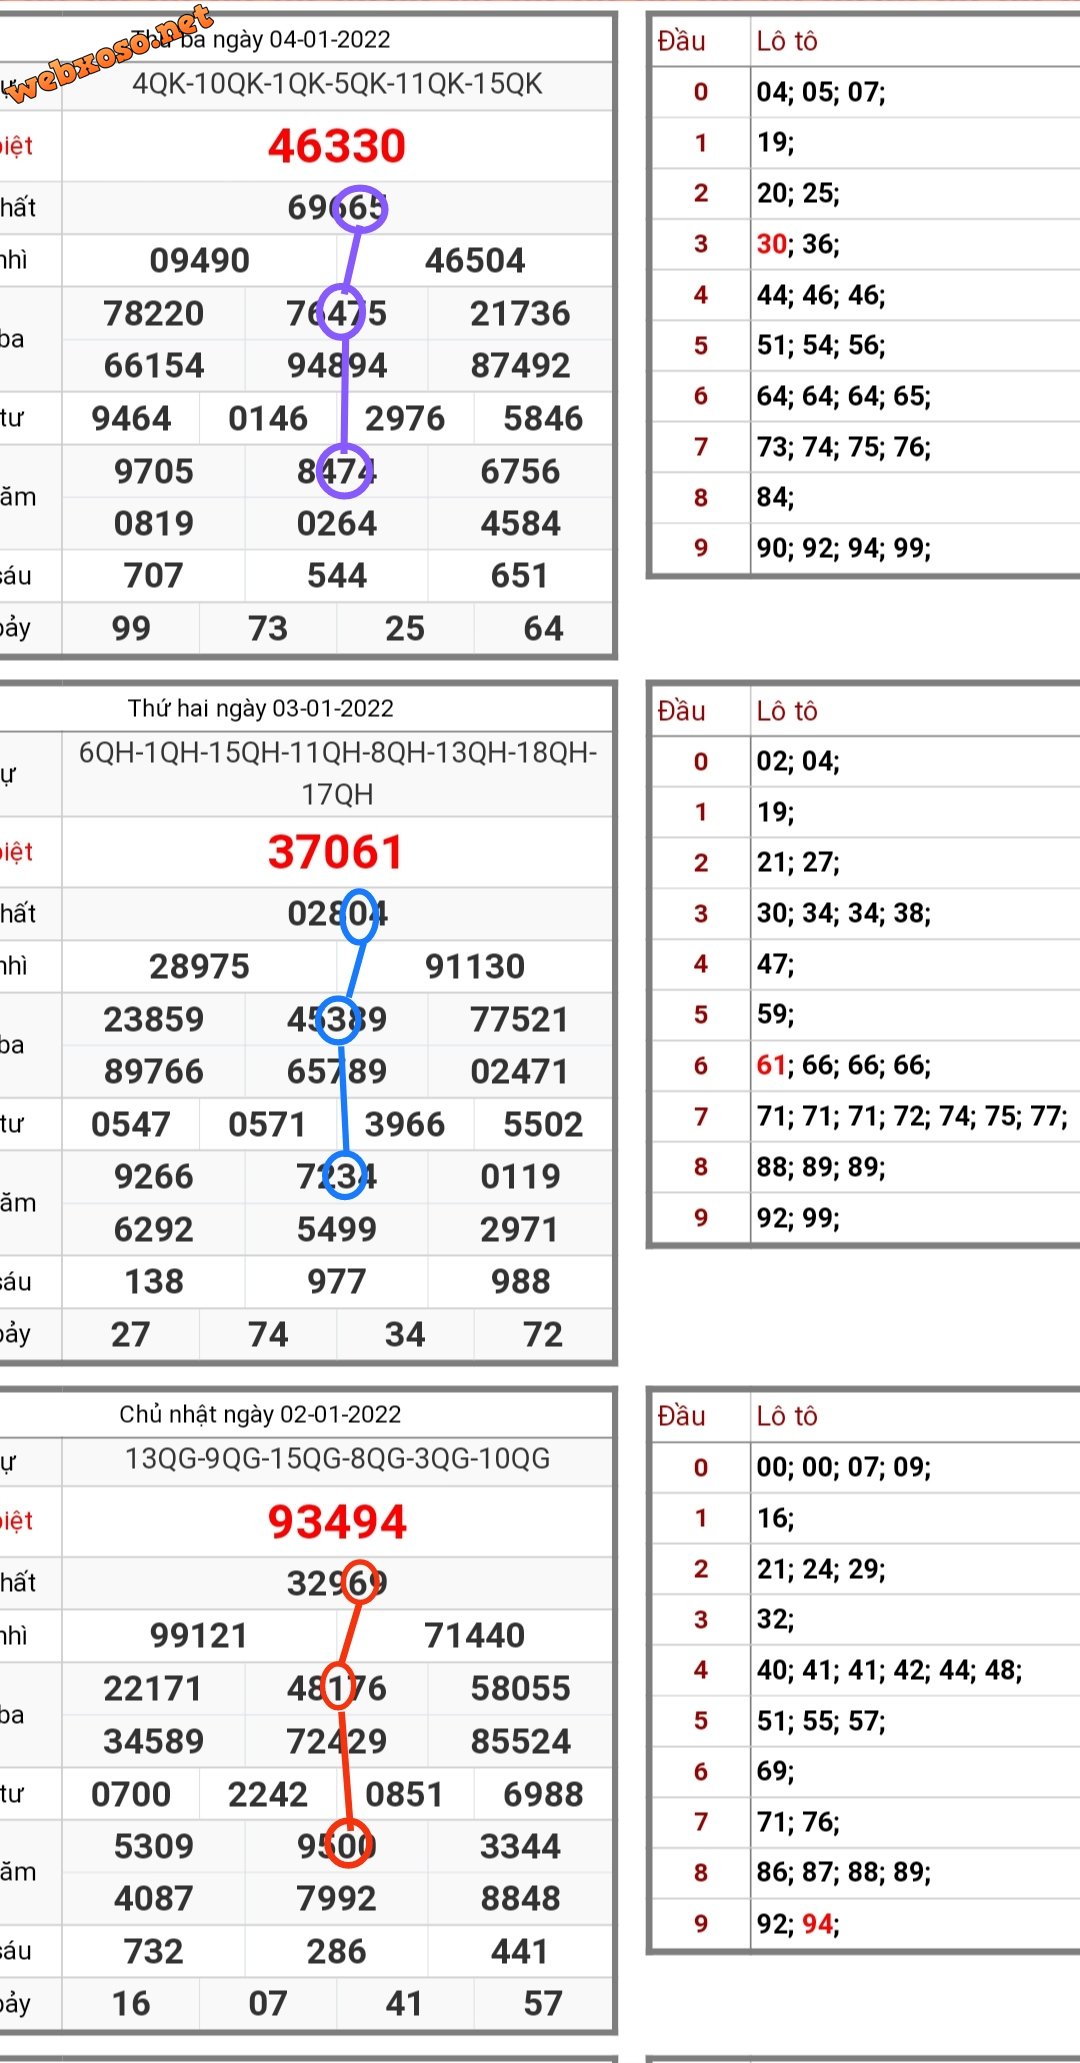Click prize number 58055

520,1689
